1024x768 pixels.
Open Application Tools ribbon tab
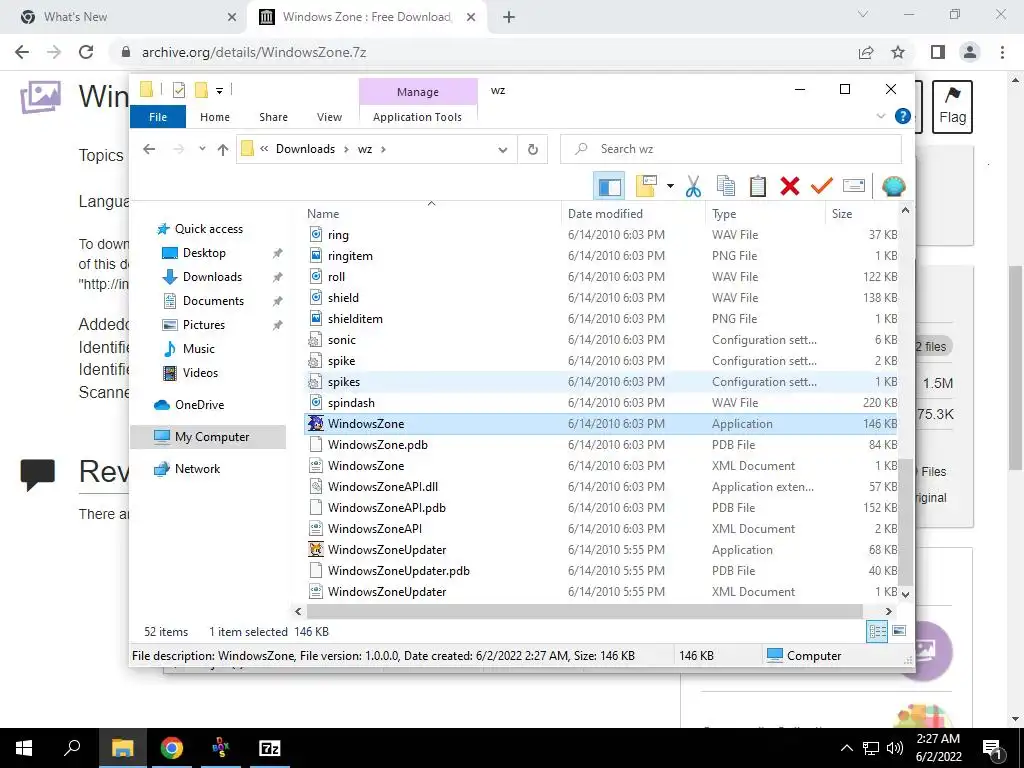tap(417, 117)
